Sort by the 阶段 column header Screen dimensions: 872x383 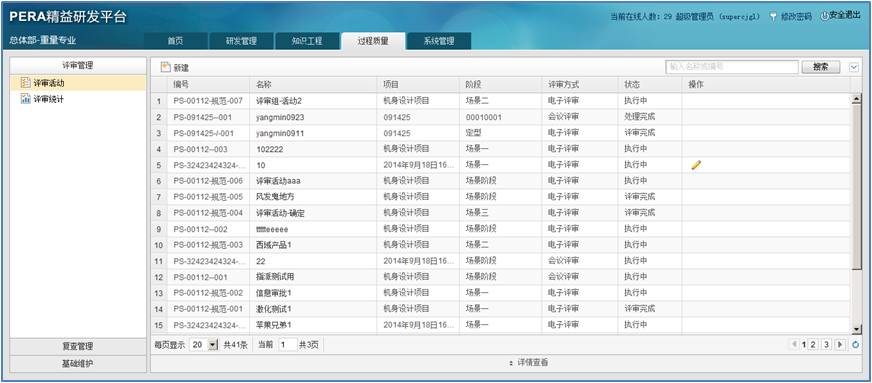pyautogui.click(x=501, y=84)
